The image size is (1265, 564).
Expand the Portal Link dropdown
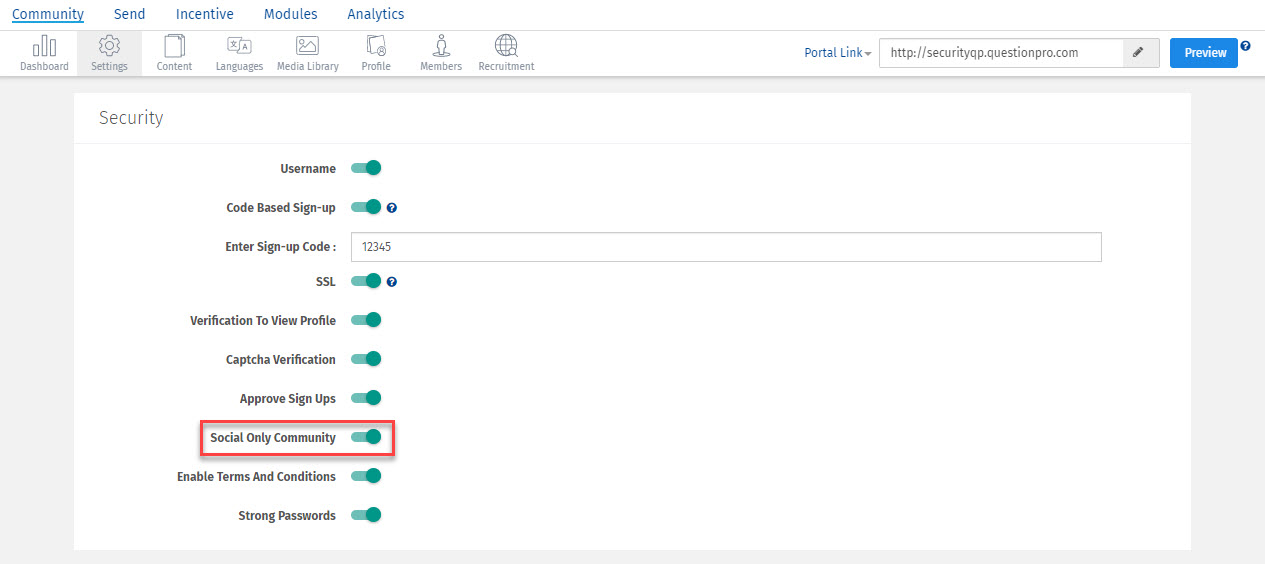(x=837, y=53)
